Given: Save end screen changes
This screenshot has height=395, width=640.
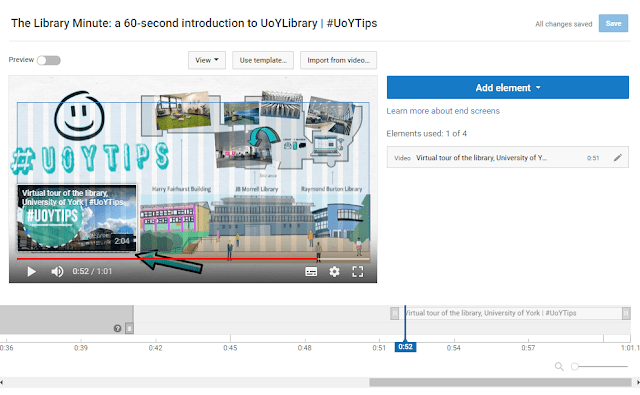Looking at the screenshot, I should point(613,23).
